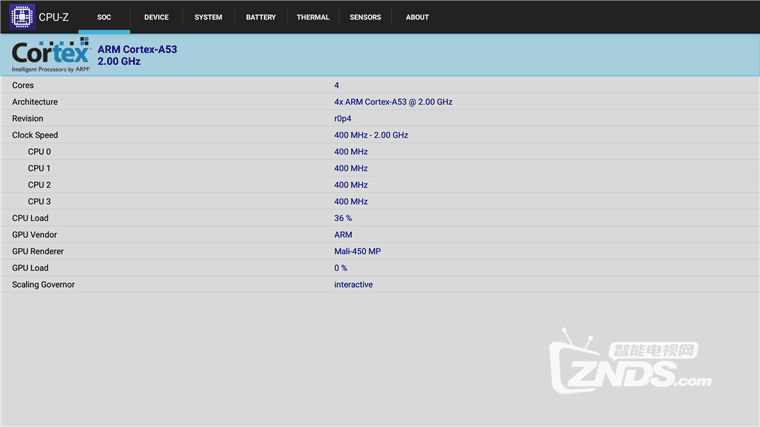The width and height of the screenshot is (760, 427).
Task: Select the GPU Vendor label
Action: (x=34, y=235)
